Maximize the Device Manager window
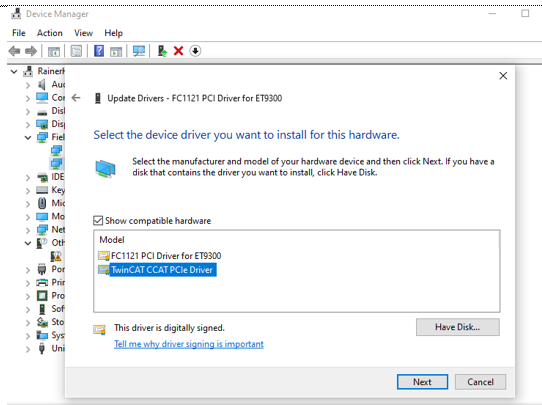The height and width of the screenshot is (405, 542). [x=525, y=13]
